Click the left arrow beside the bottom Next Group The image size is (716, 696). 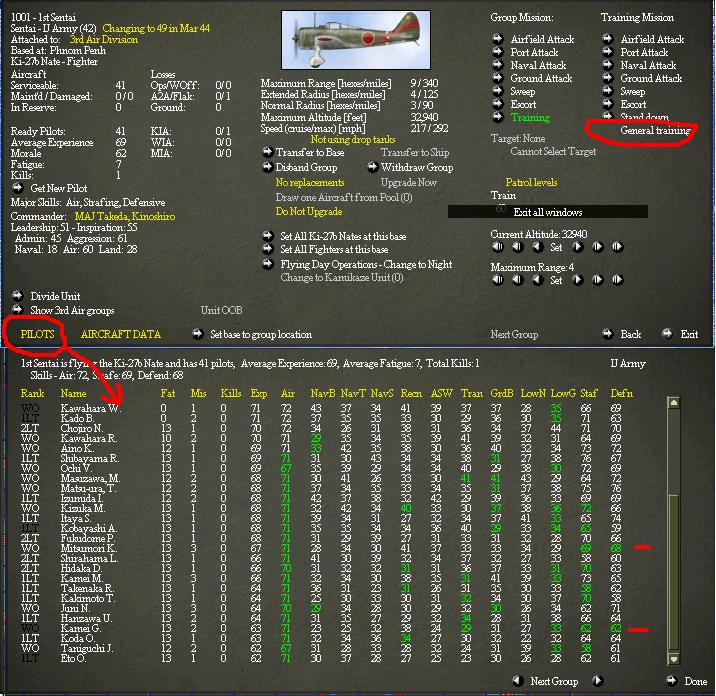517,680
